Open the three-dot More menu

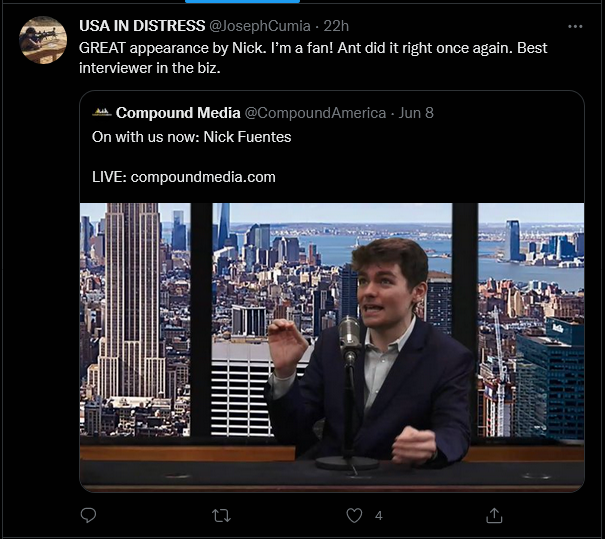[x=574, y=26]
